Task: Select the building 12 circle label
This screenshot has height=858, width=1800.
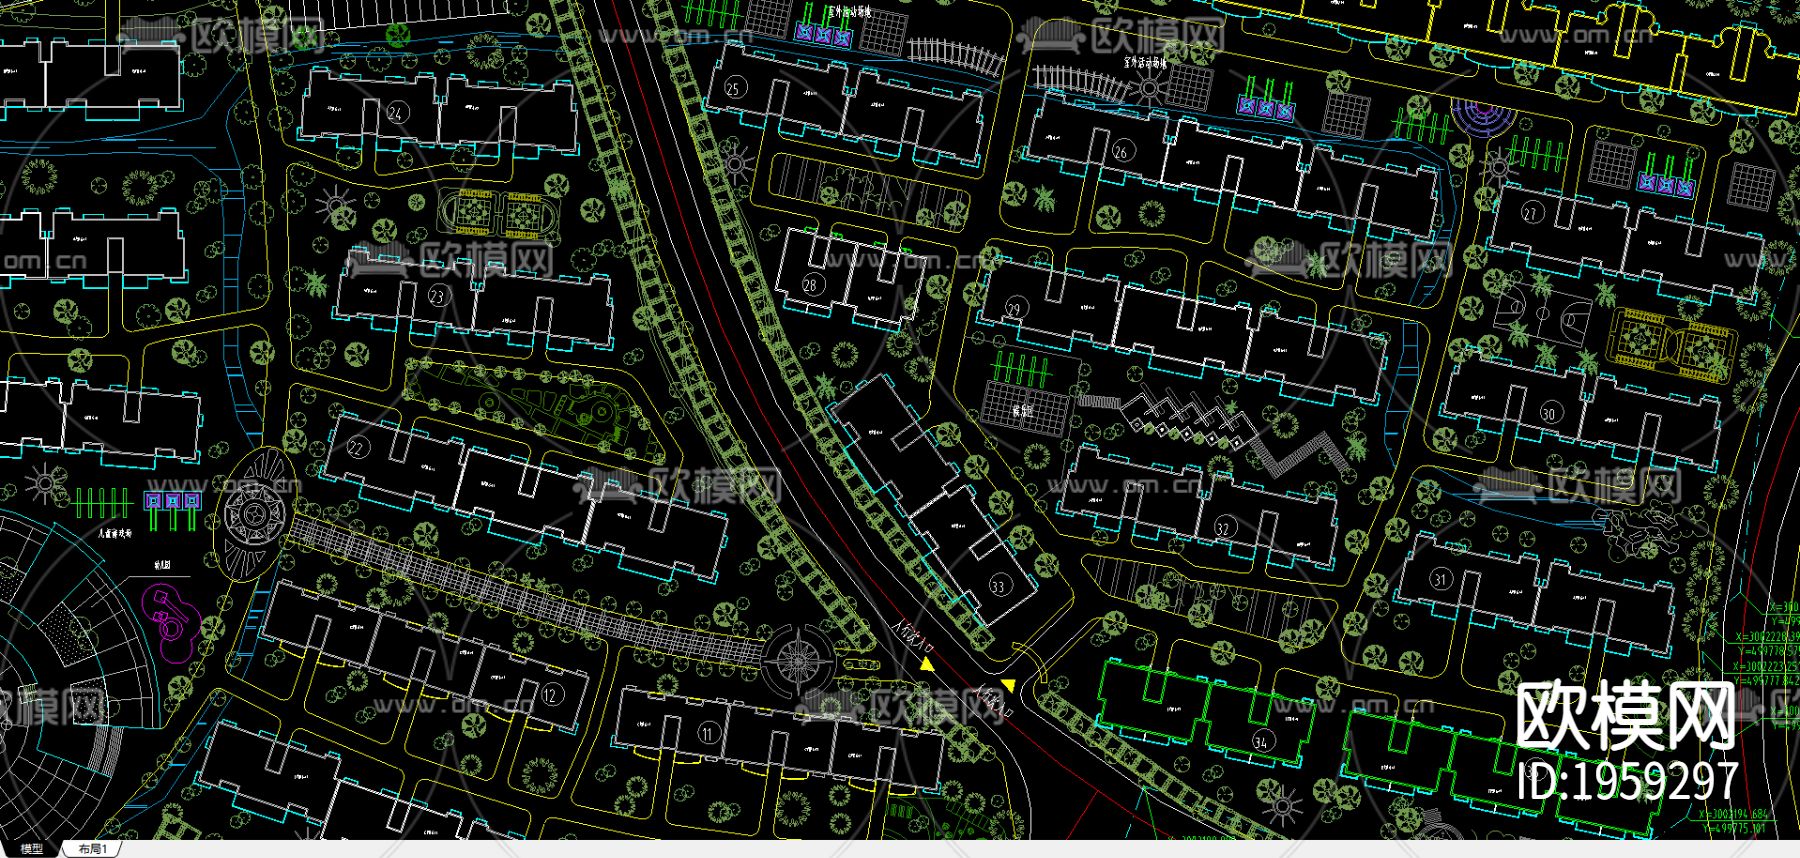Action: [552, 695]
